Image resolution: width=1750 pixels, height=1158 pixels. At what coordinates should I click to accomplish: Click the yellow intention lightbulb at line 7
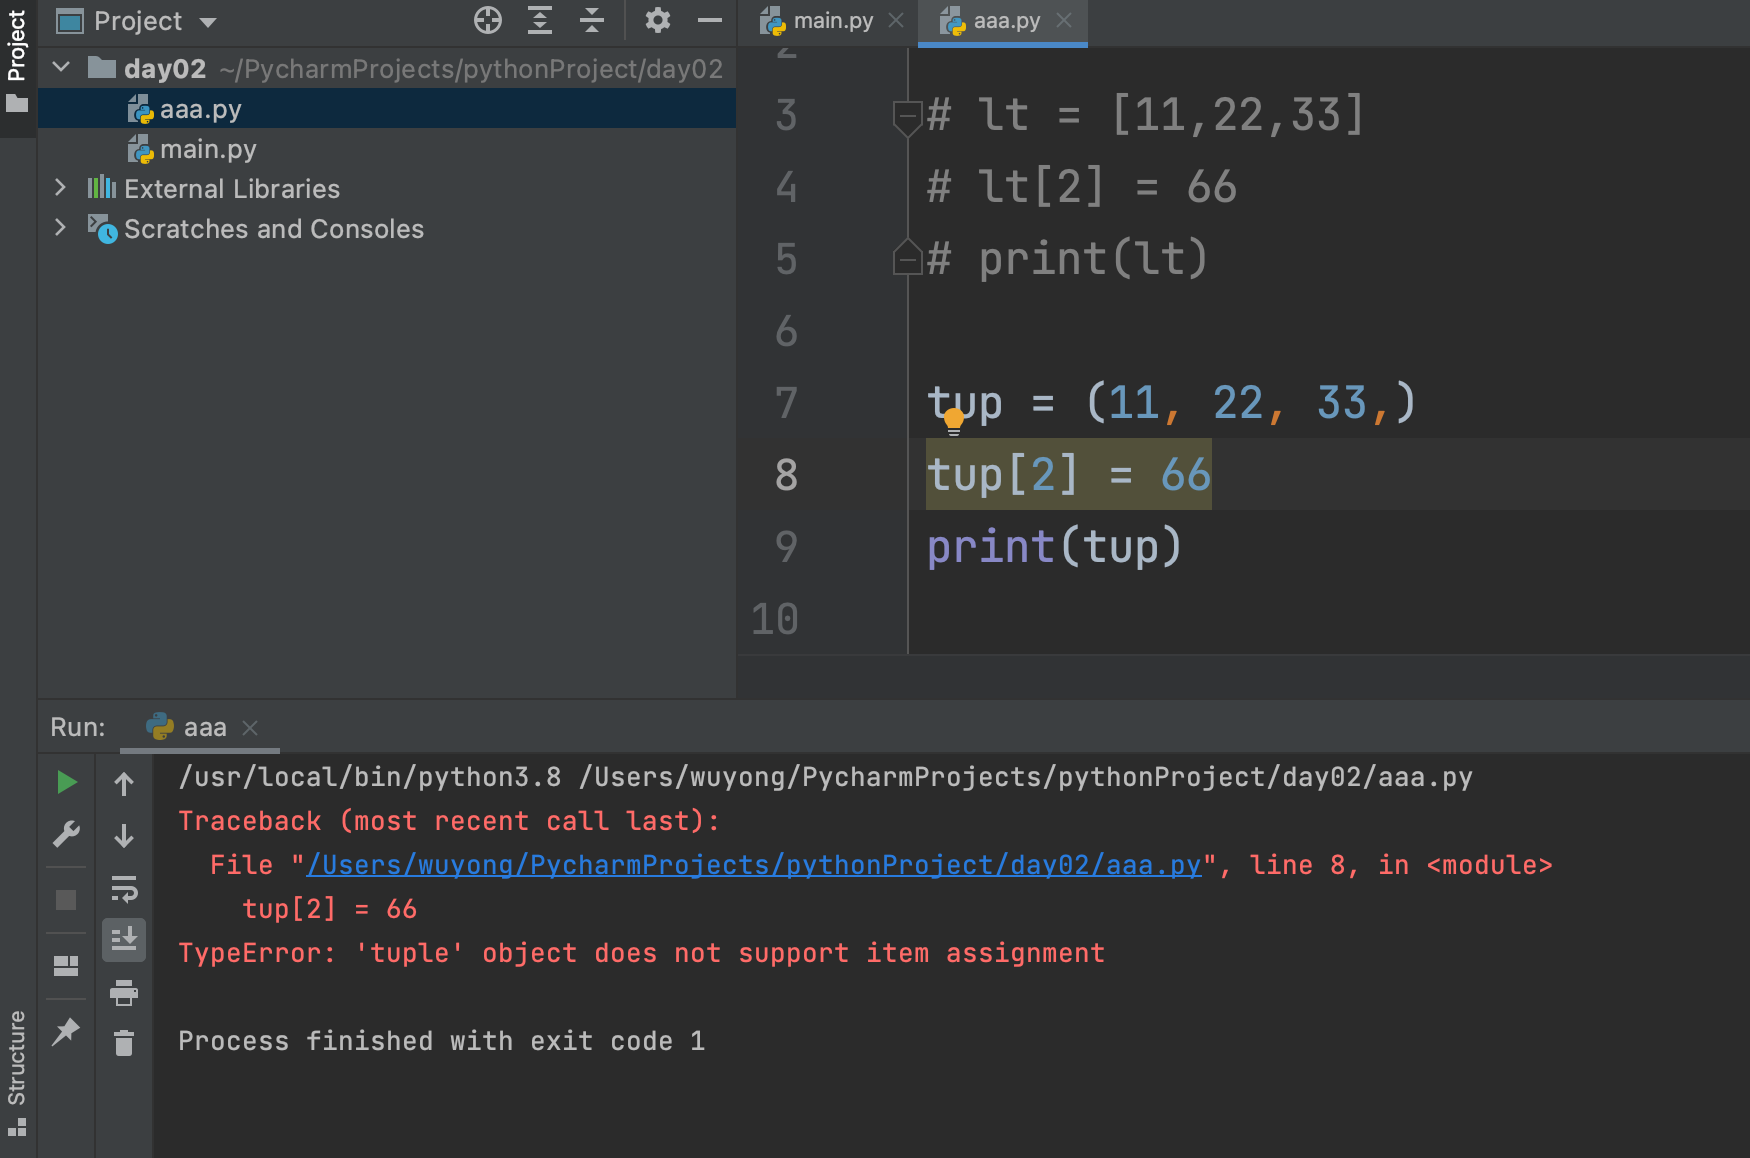(x=953, y=419)
